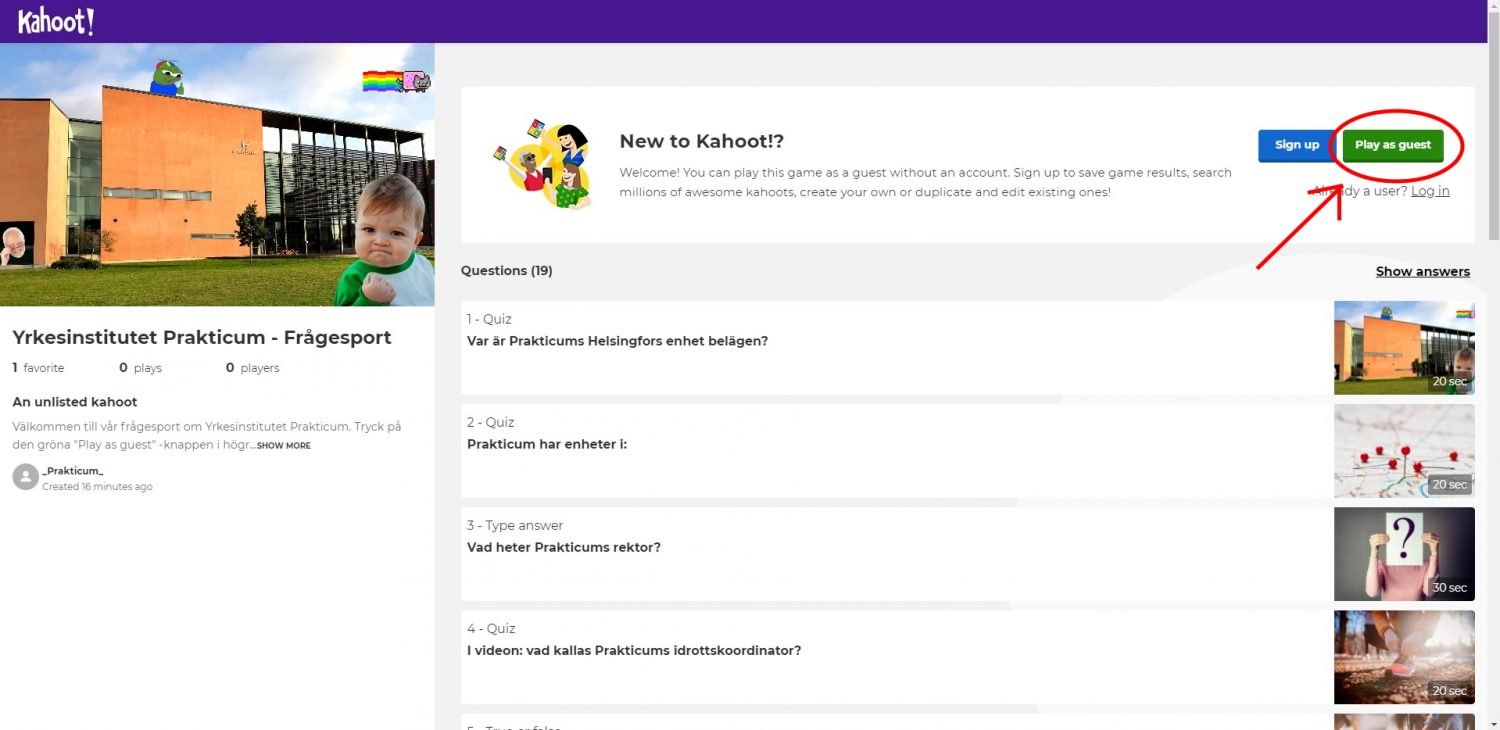Click the '1 - Quiz' label
Viewport: 1500px width, 730px height.
pos(489,319)
